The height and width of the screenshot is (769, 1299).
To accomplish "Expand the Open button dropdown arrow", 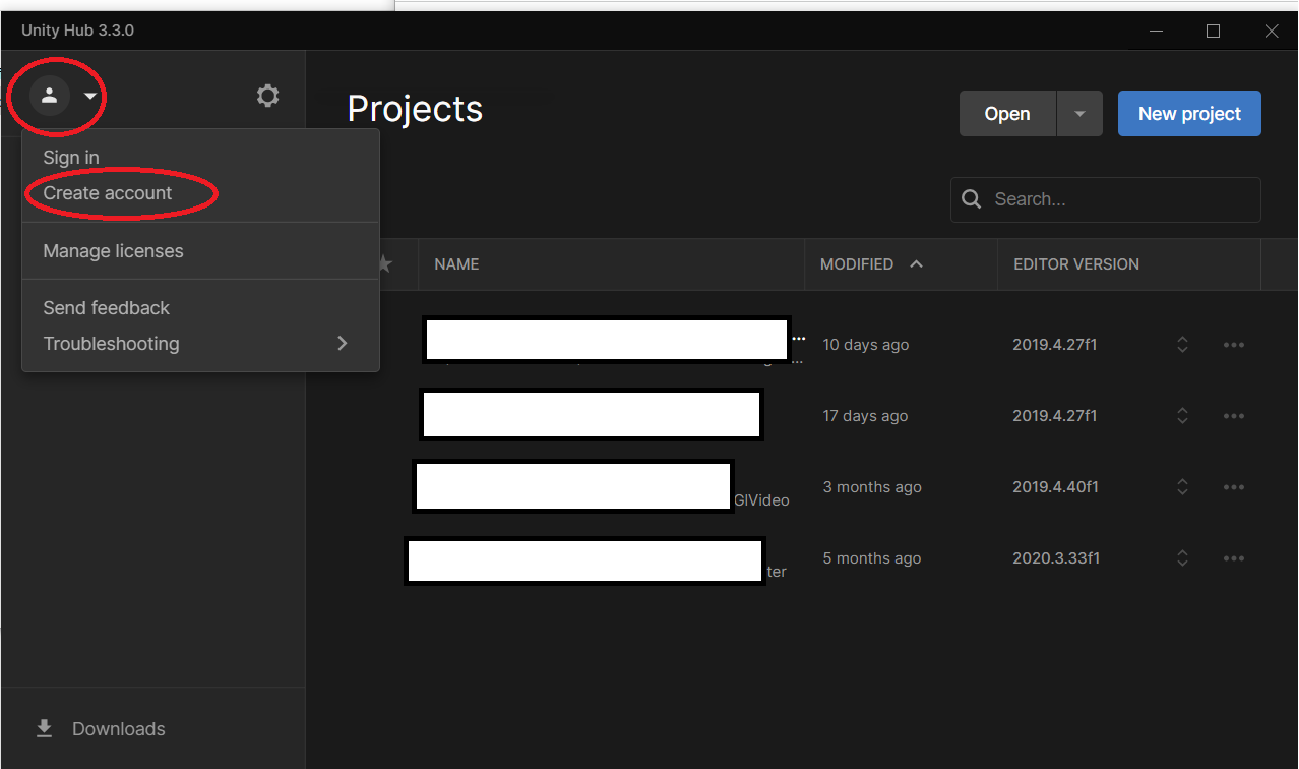I will 1080,114.
